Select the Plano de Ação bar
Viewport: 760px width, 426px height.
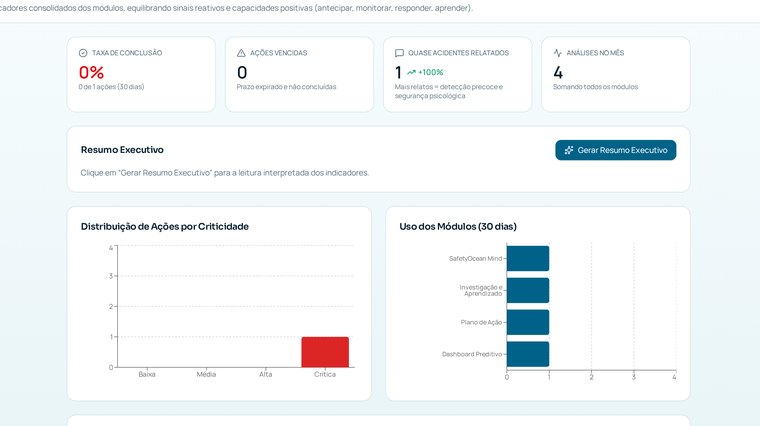pos(528,322)
